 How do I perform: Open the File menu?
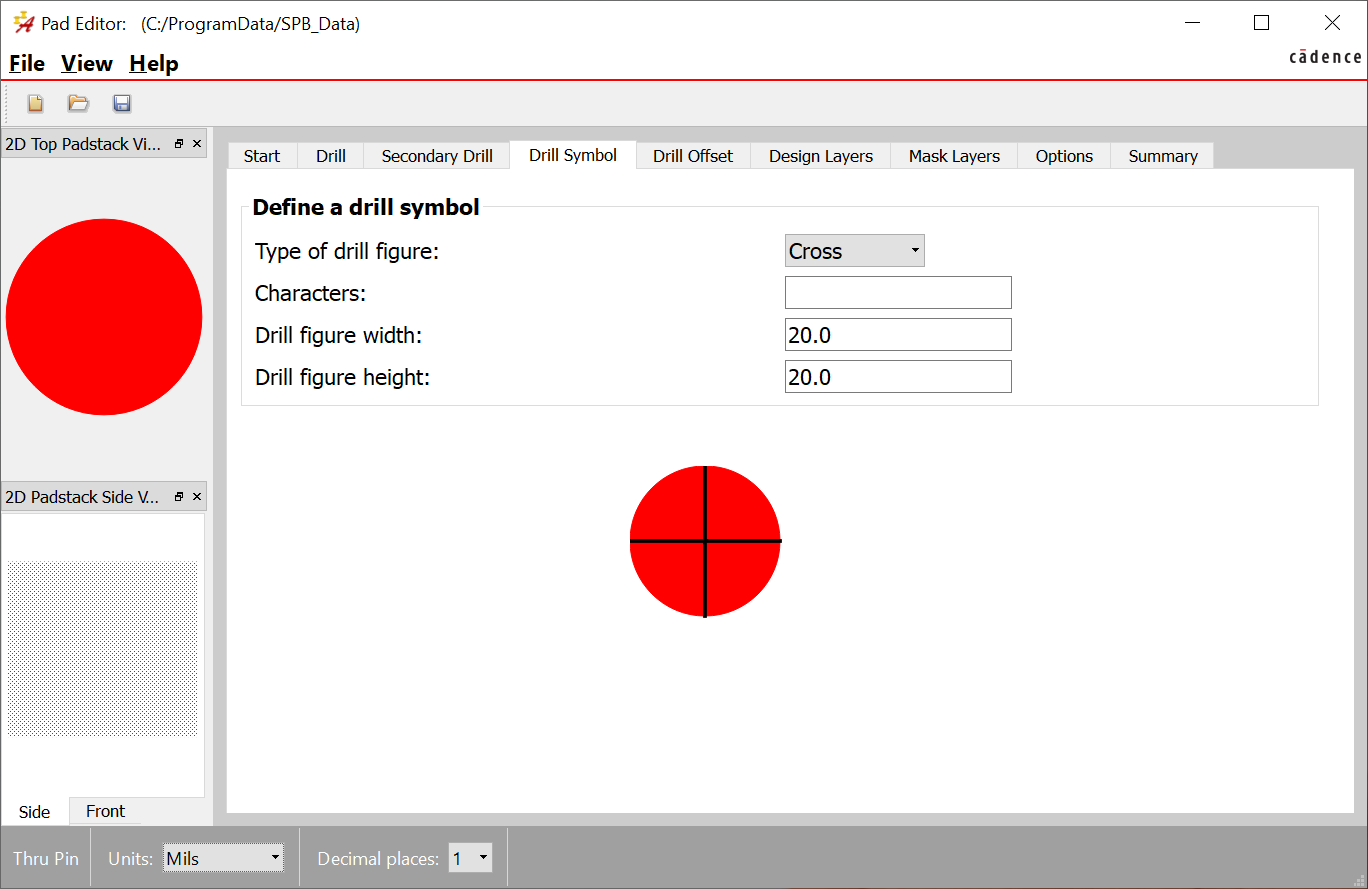click(x=27, y=63)
